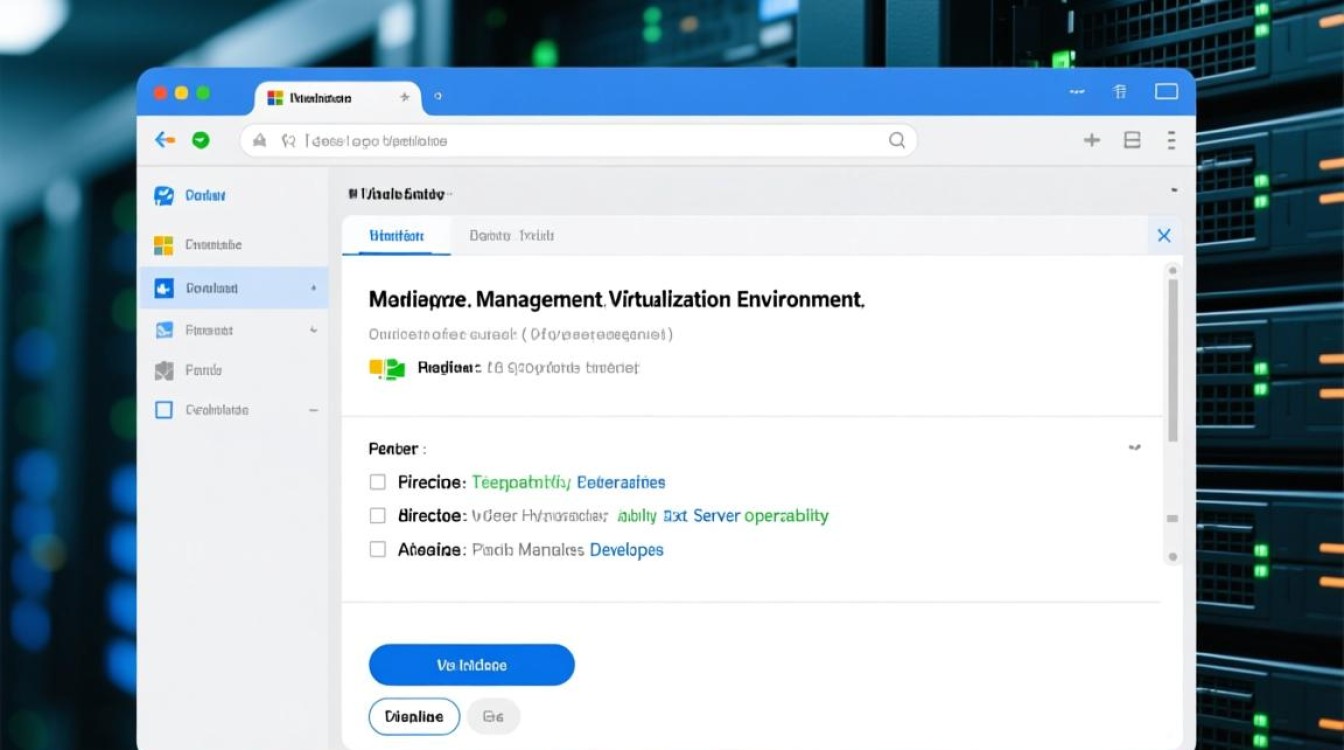Close the panel with the blue X
The image size is (1344, 750).
pyautogui.click(x=1164, y=236)
